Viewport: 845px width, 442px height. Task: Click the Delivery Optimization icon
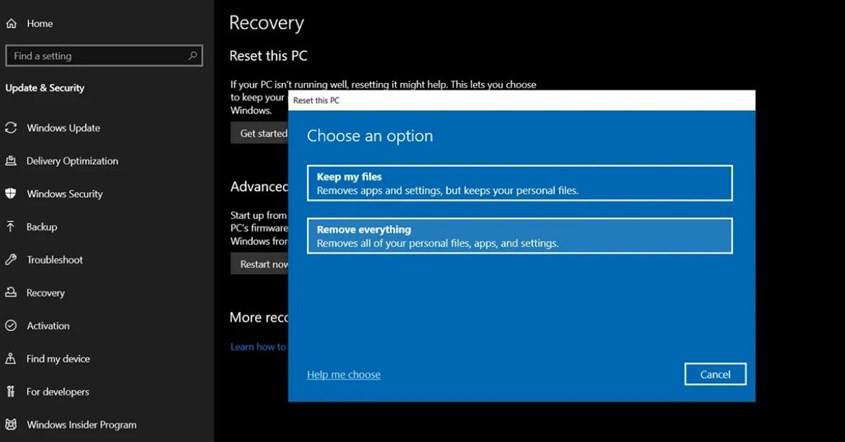[11, 161]
